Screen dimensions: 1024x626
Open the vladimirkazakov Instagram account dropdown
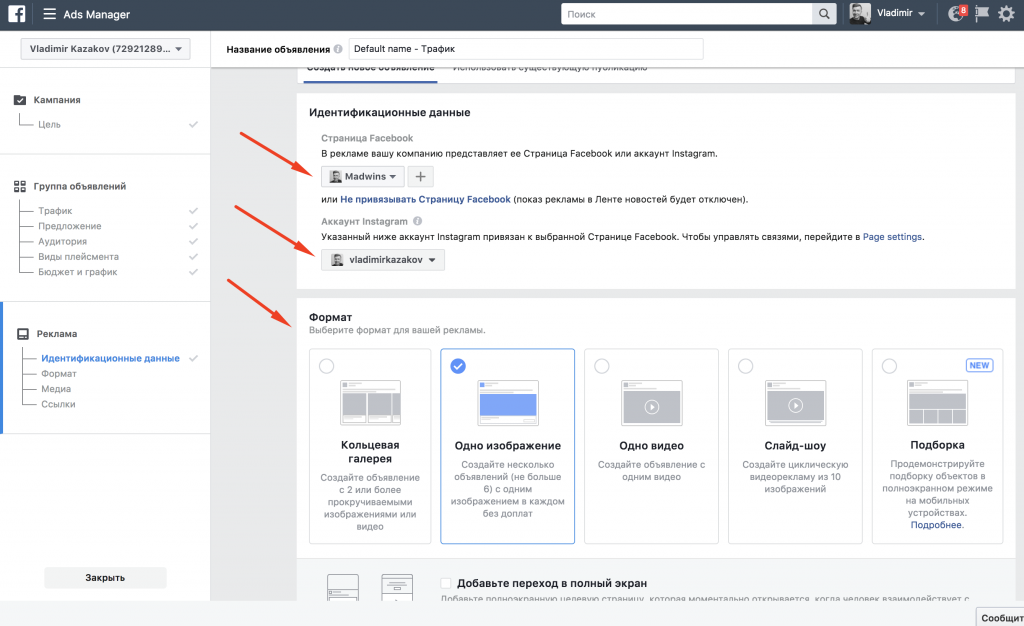pyautogui.click(x=383, y=260)
